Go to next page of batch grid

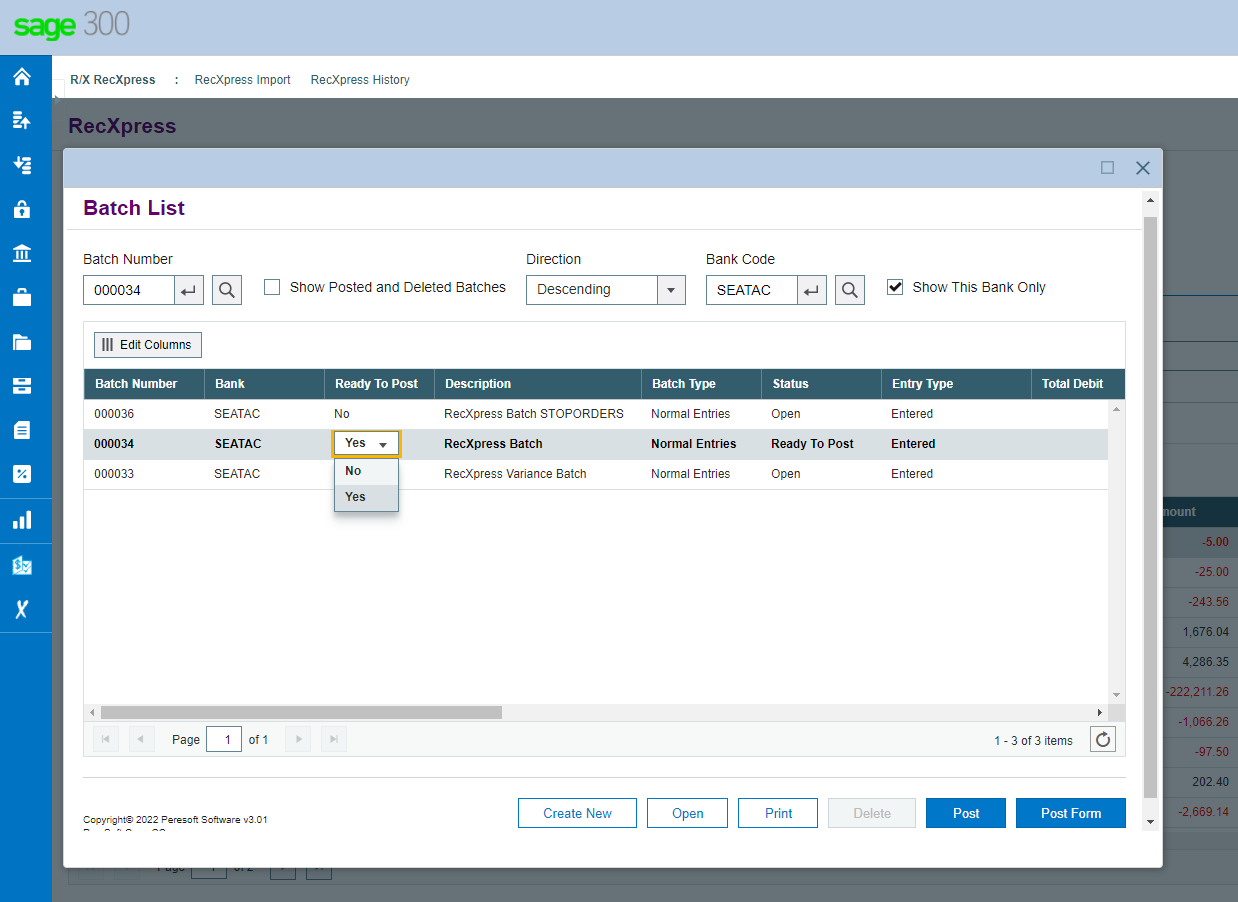298,740
